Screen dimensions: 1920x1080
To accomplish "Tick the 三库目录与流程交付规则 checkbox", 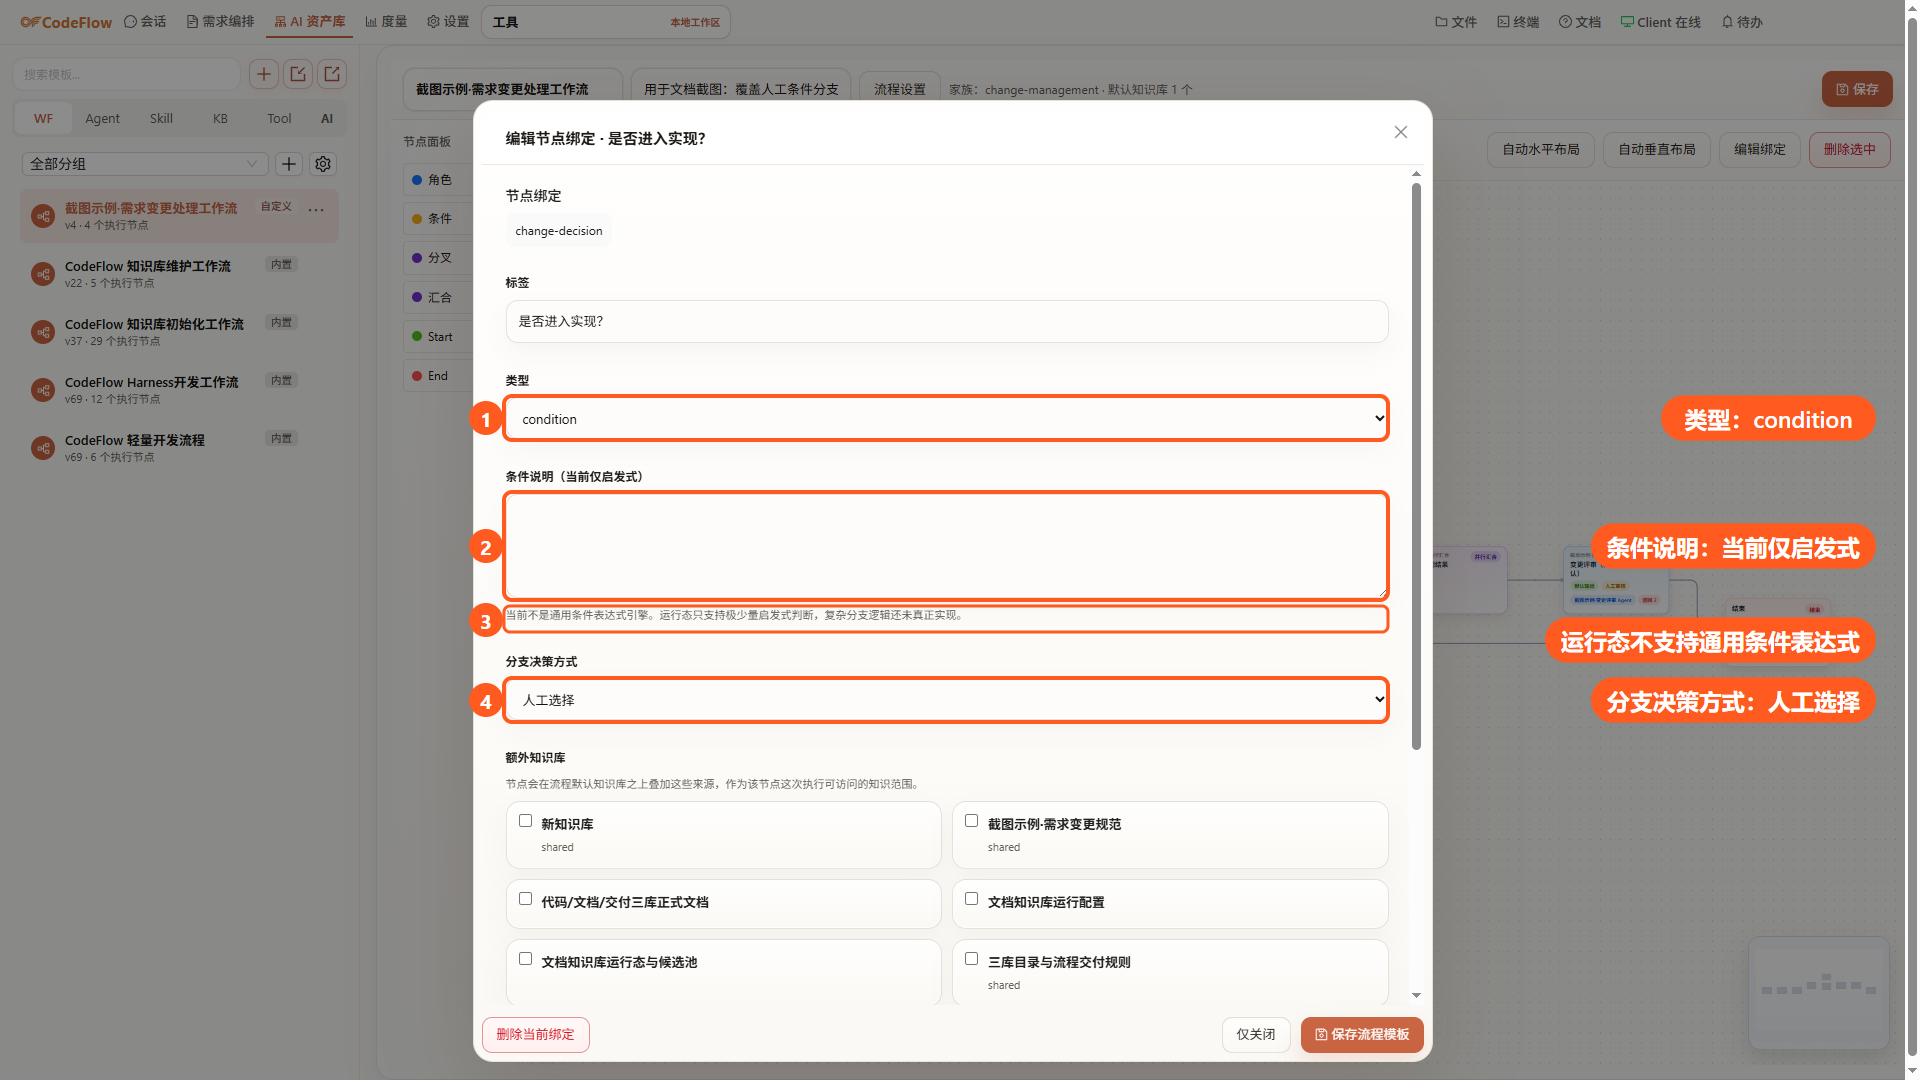I will click(x=971, y=959).
